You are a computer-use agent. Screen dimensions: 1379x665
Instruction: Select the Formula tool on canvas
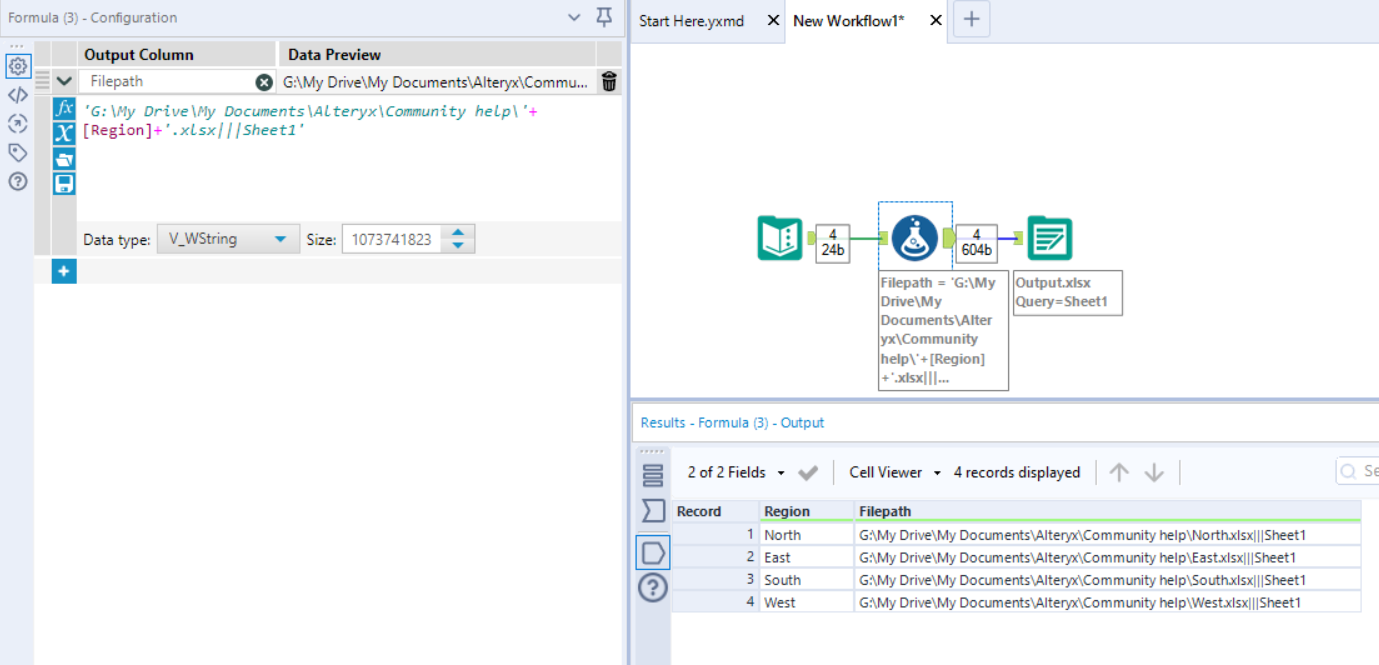tap(914, 238)
